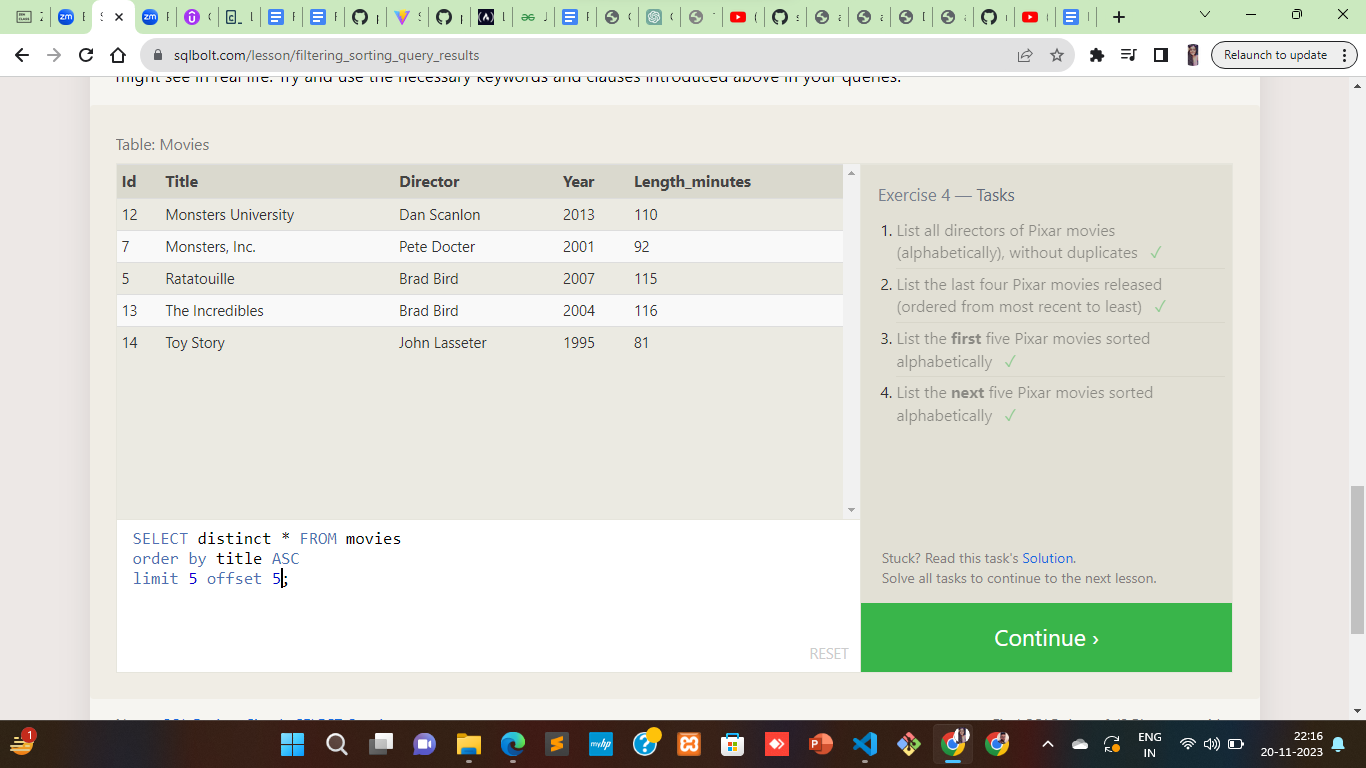Open the ENG IN language switcher
This screenshot has height=768, width=1366.
pos(1150,745)
